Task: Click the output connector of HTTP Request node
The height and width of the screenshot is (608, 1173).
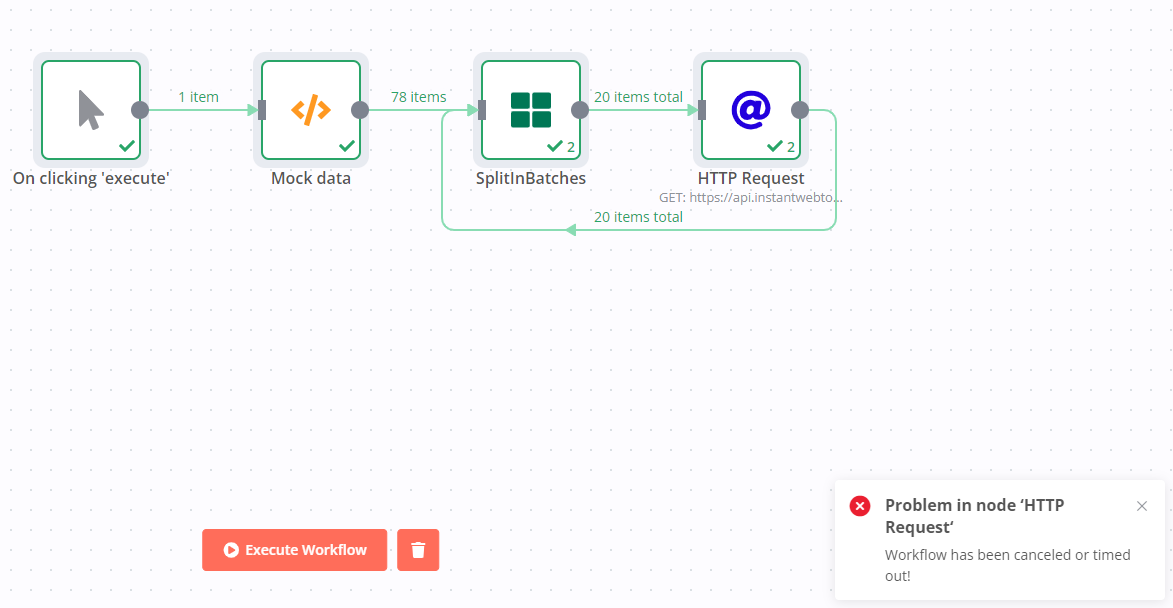Action: coord(800,110)
